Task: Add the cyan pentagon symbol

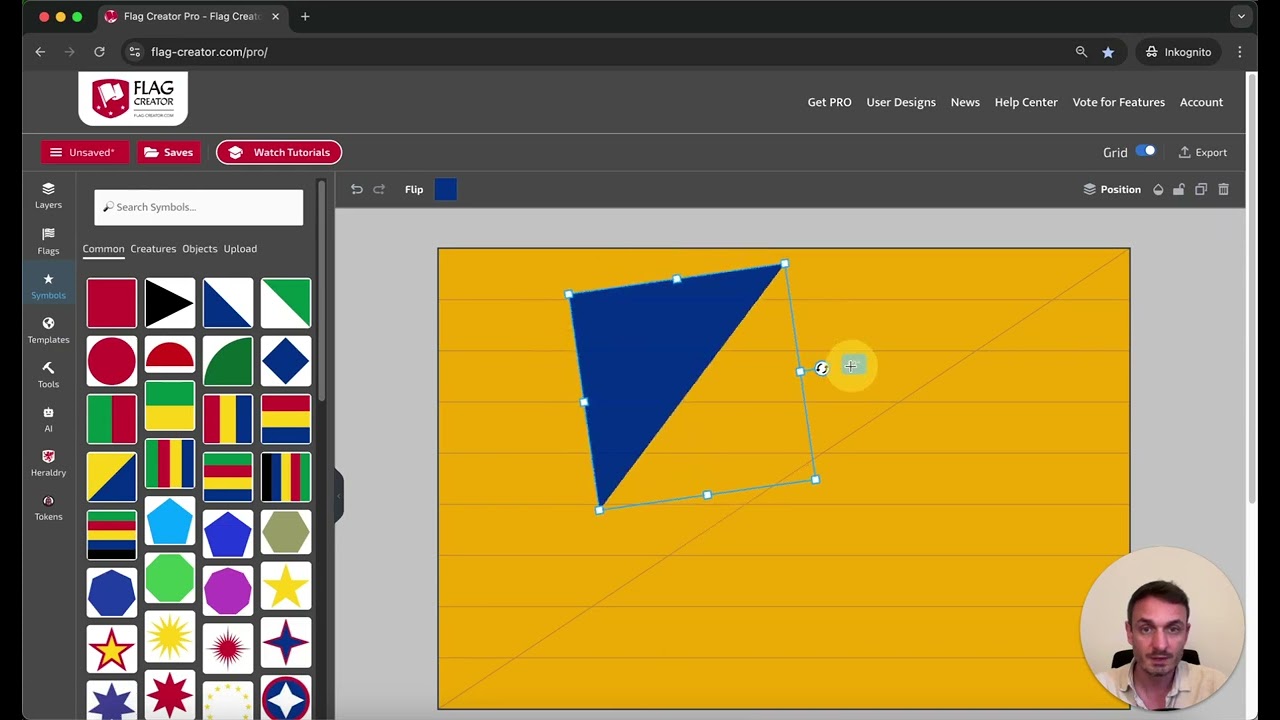Action: coord(169,521)
